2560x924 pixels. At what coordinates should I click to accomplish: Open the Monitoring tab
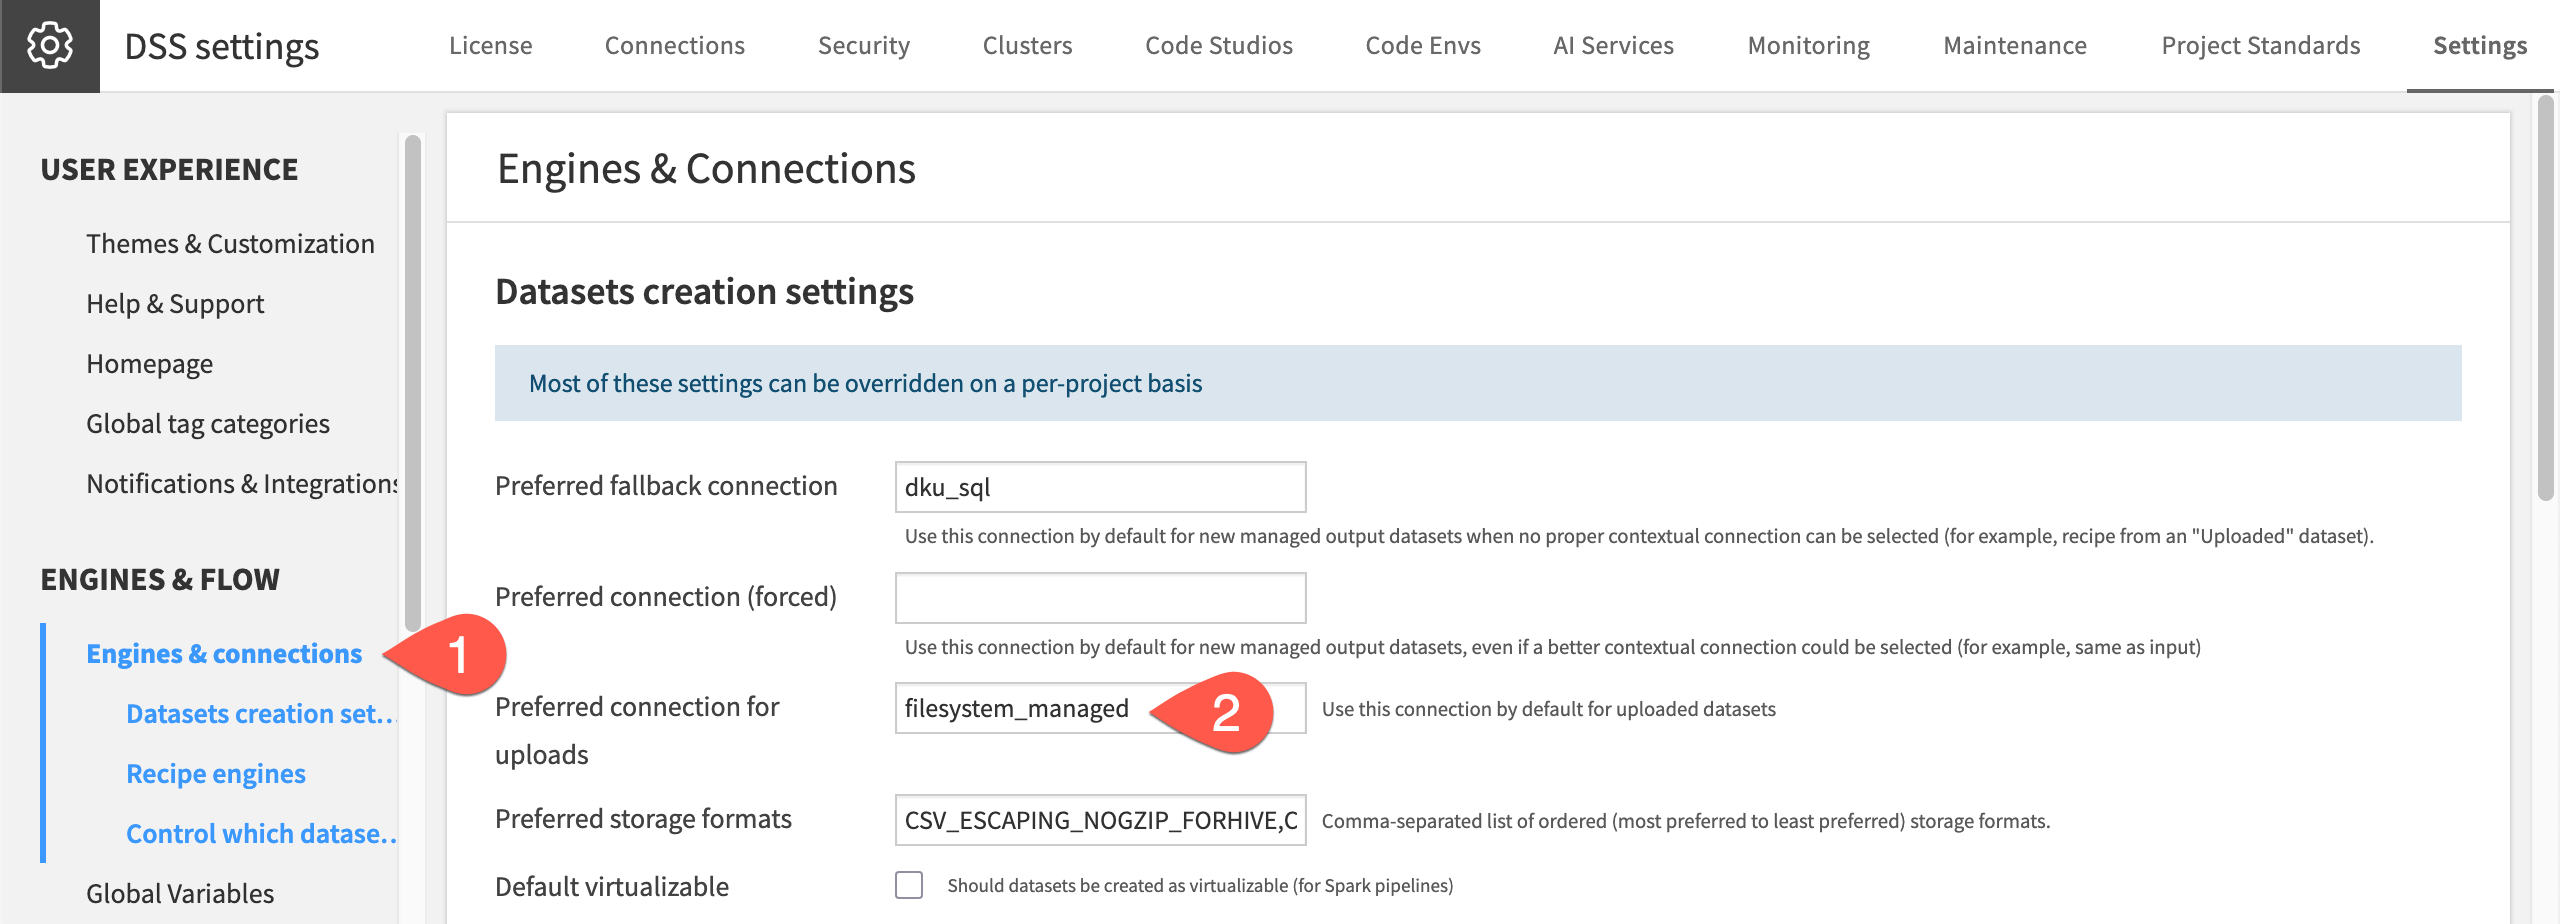click(x=1808, y=46)
